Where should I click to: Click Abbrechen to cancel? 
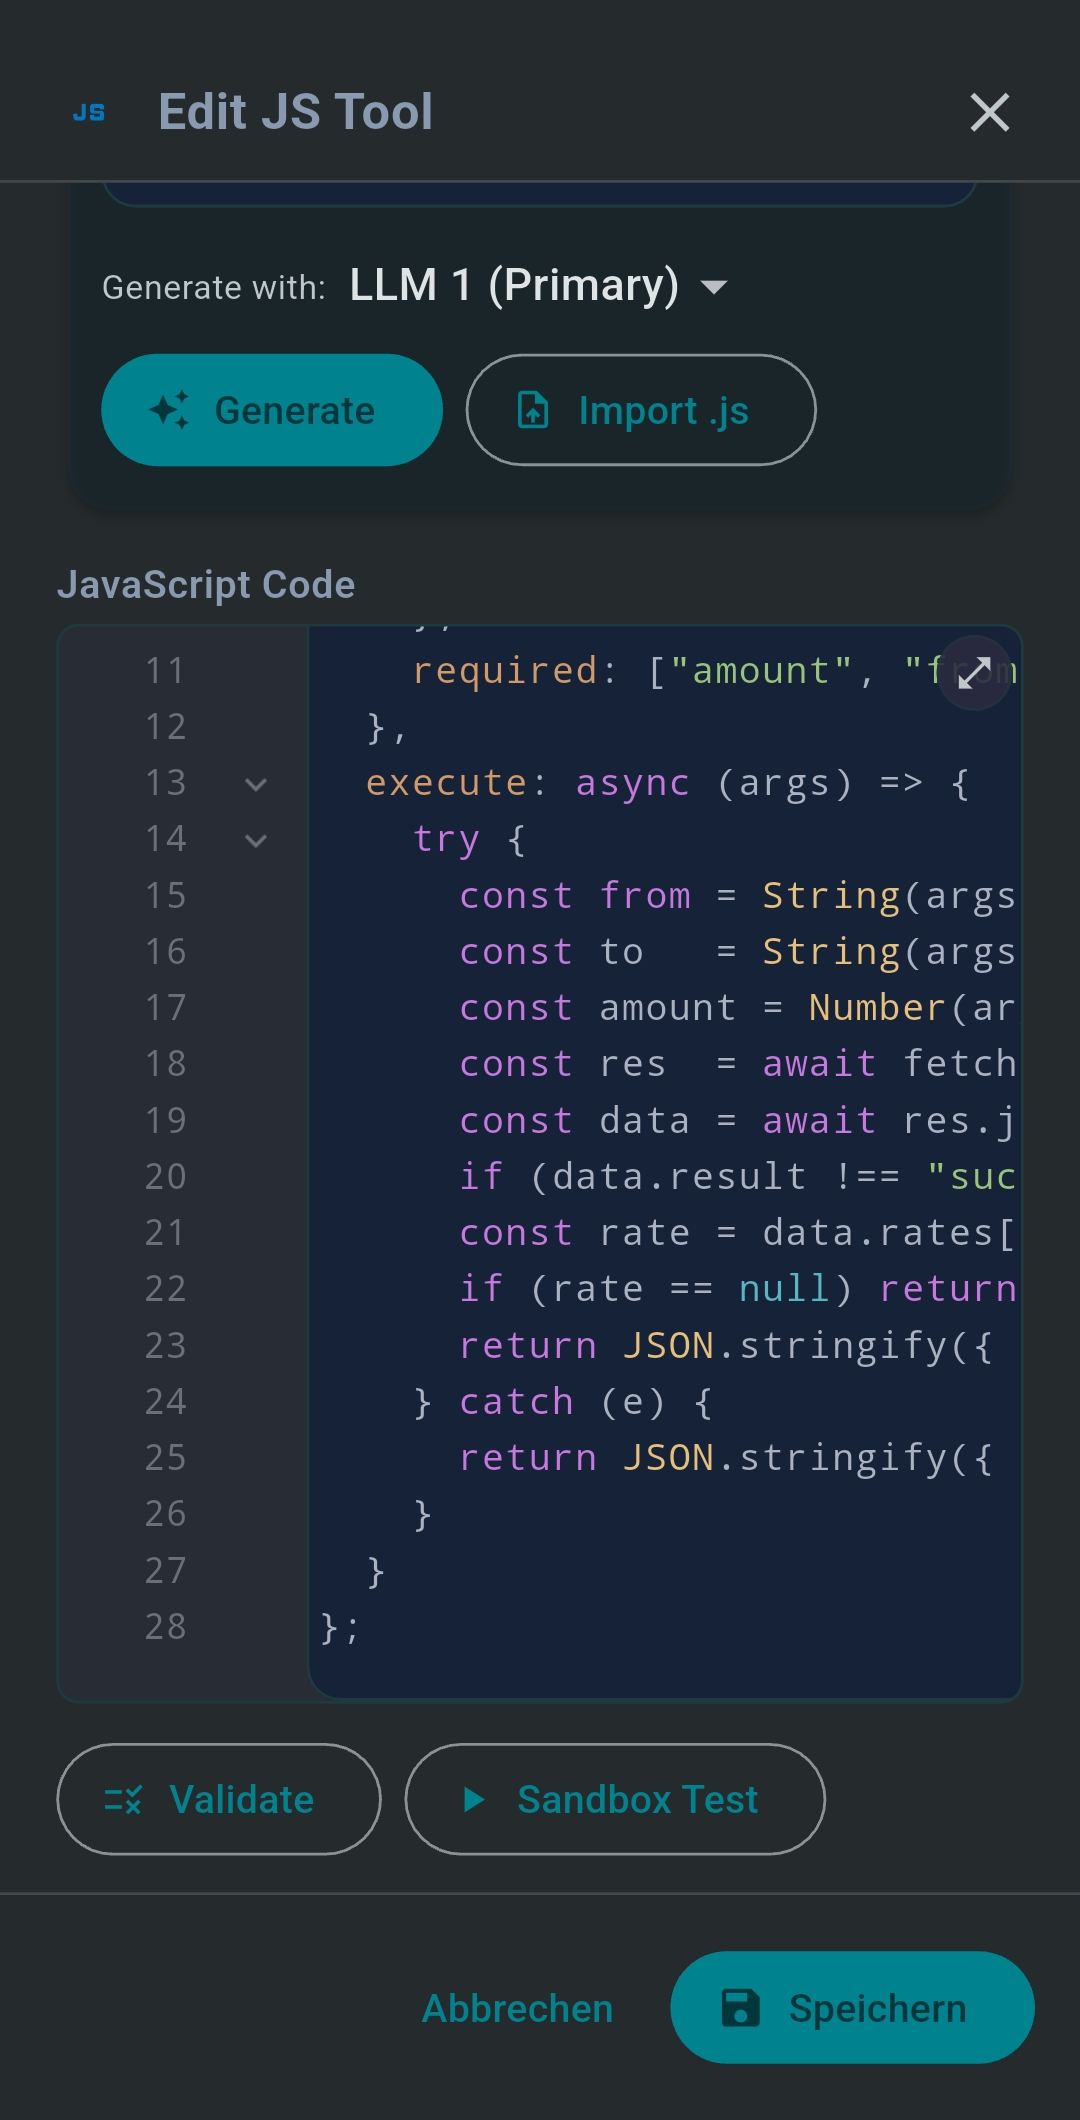(x=517, y=2008)
